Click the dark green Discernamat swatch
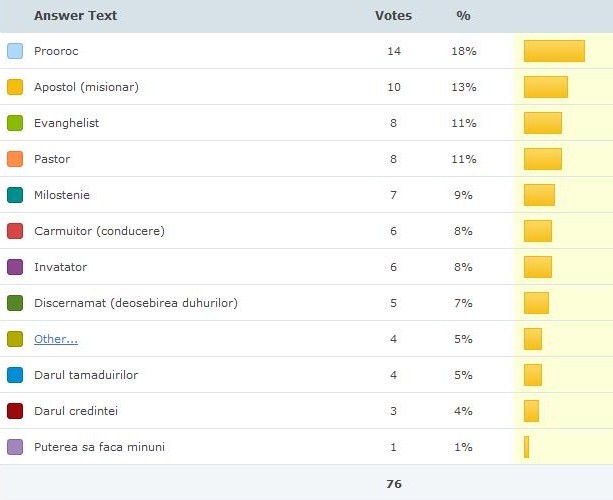613x500 pixels. tap(15, 303)
